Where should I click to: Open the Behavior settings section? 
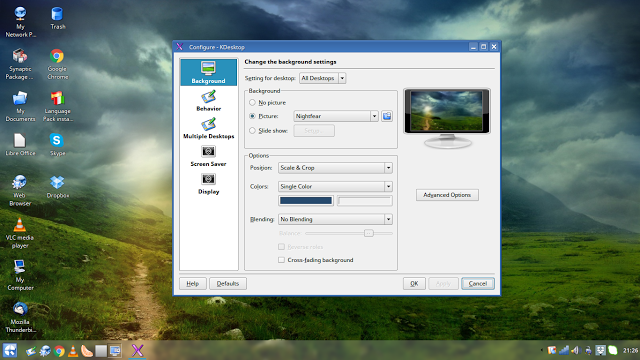(208, 101)
